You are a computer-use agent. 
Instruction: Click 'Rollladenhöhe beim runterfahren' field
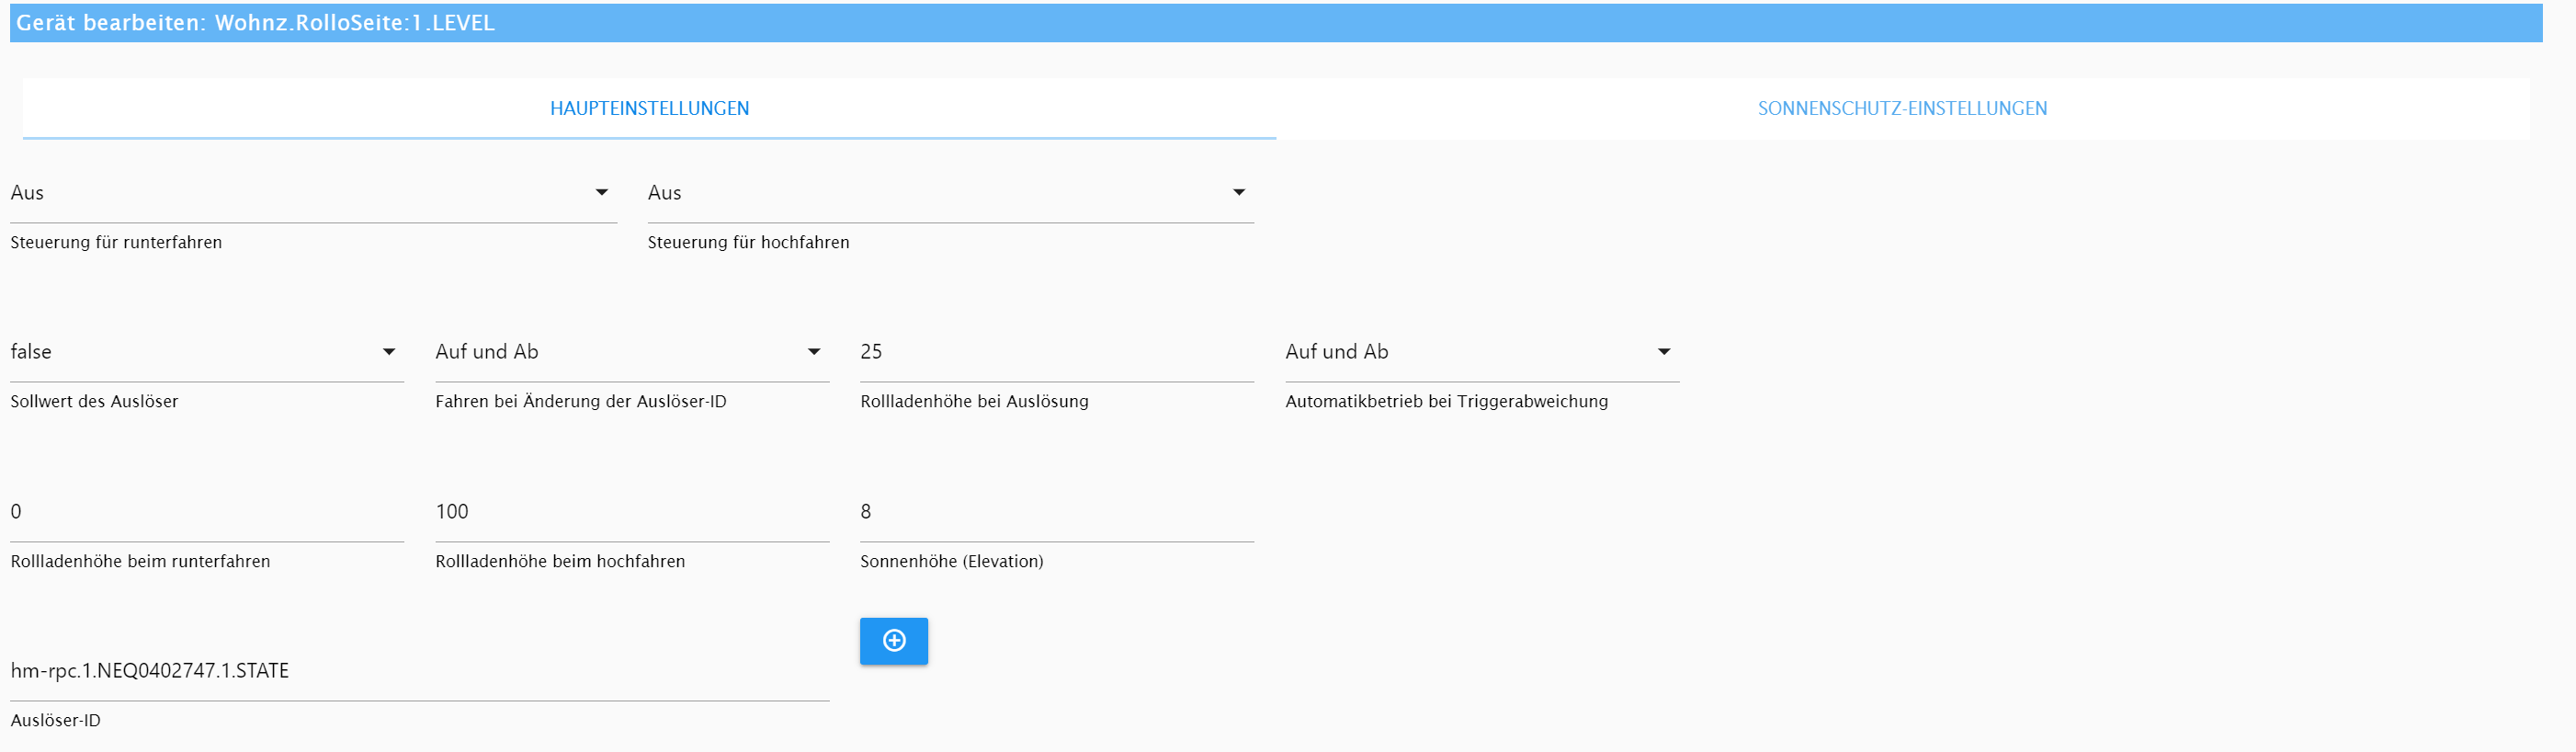206,512
